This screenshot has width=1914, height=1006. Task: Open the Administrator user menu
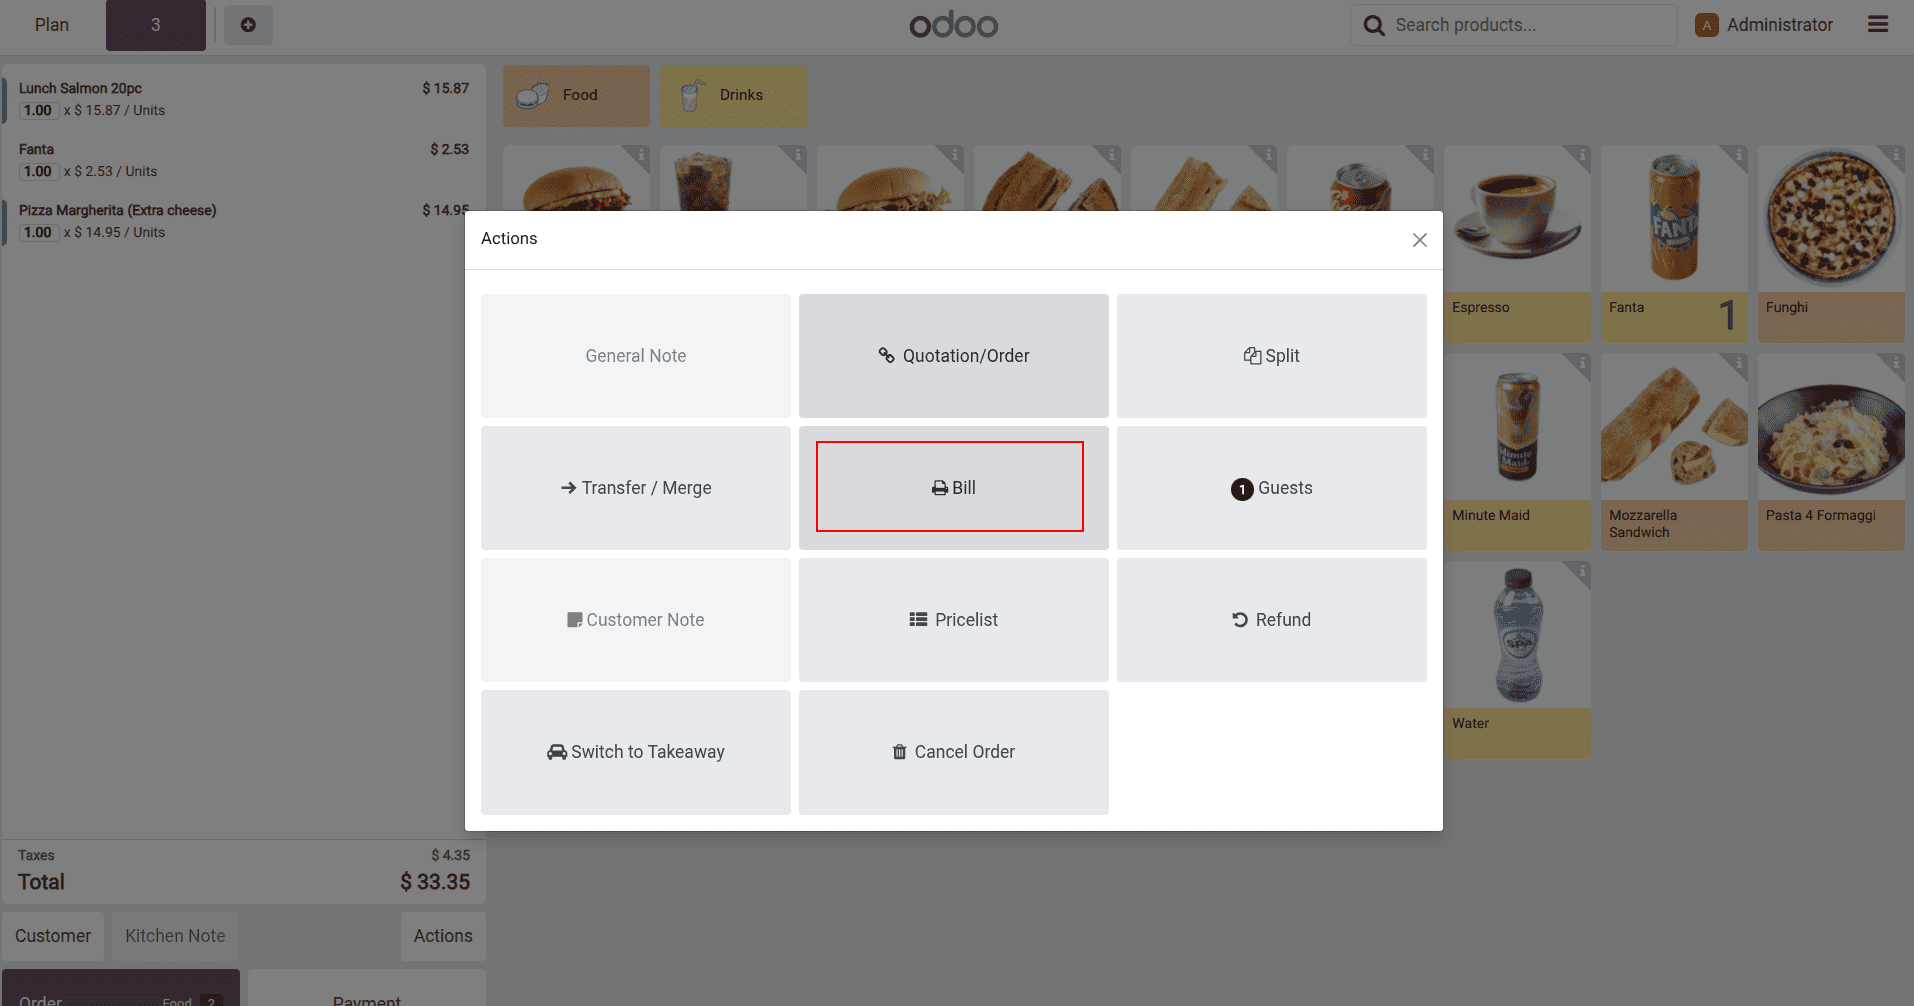tap(1765, 25)
